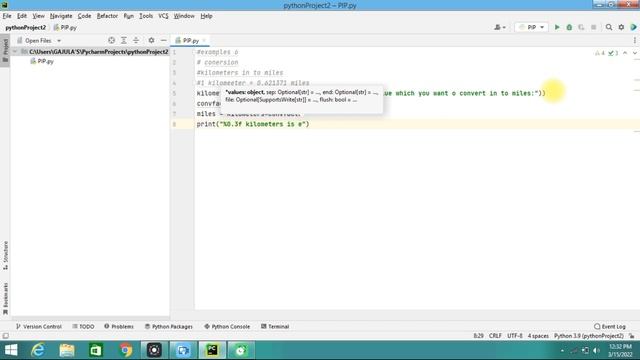Collapse the pythonProject2 root folder node
640x360 pixels.
[x=15, y=52]
